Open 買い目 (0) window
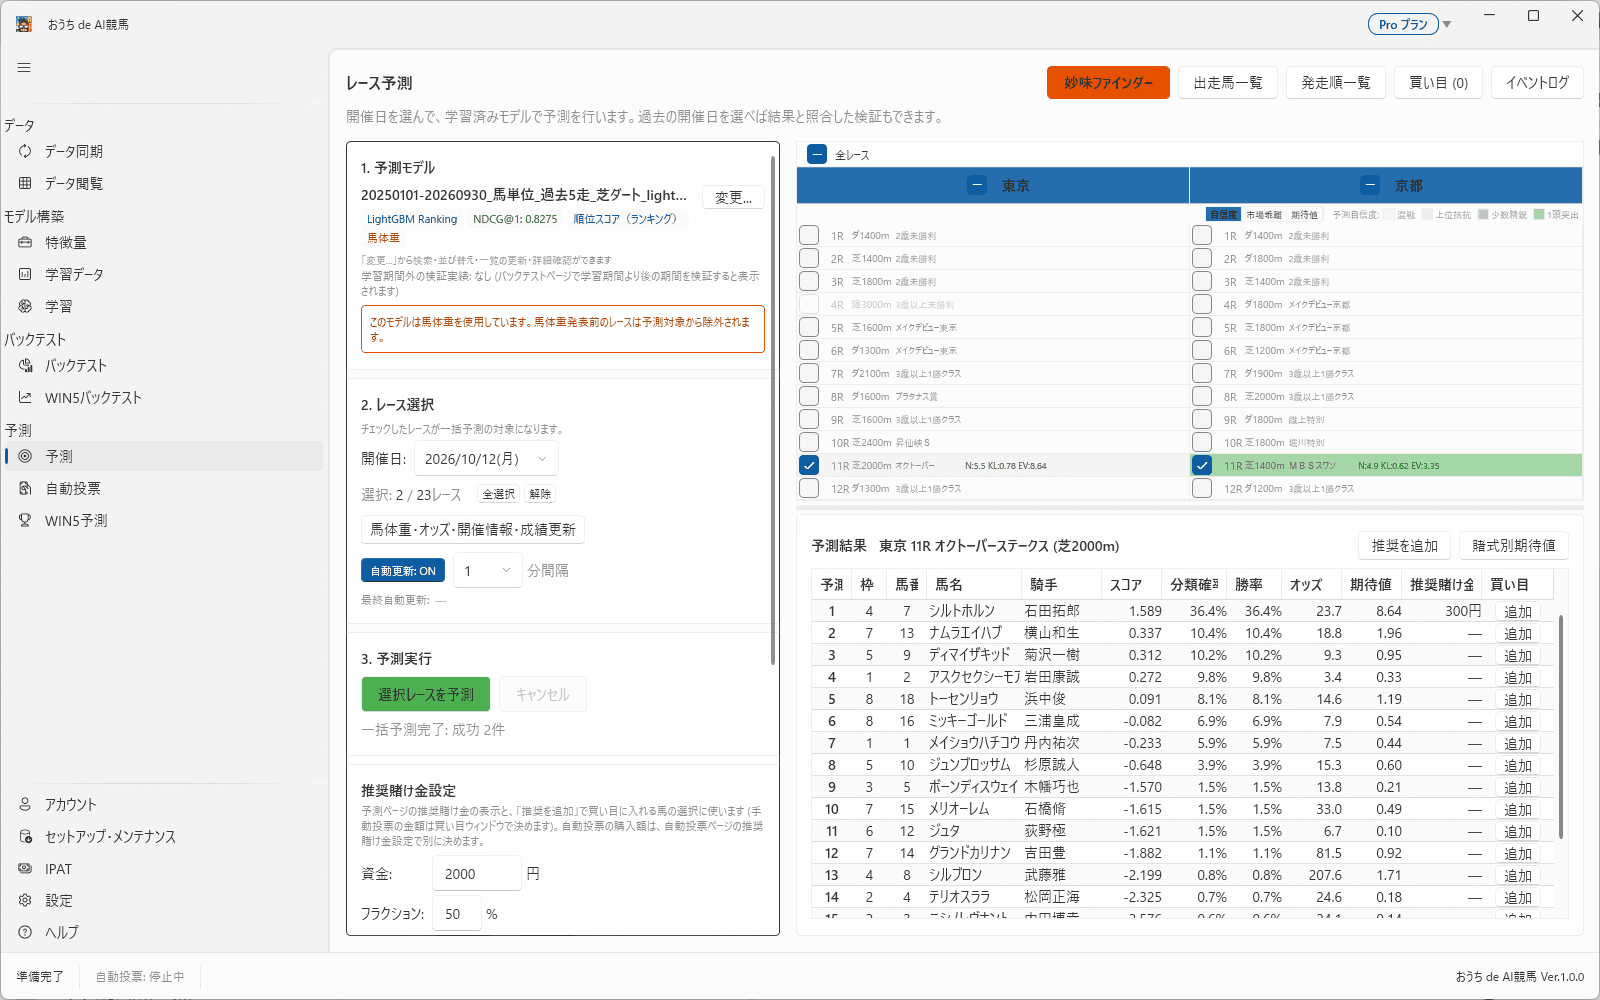1600x1000 pixels. (x=1439, y=83)
